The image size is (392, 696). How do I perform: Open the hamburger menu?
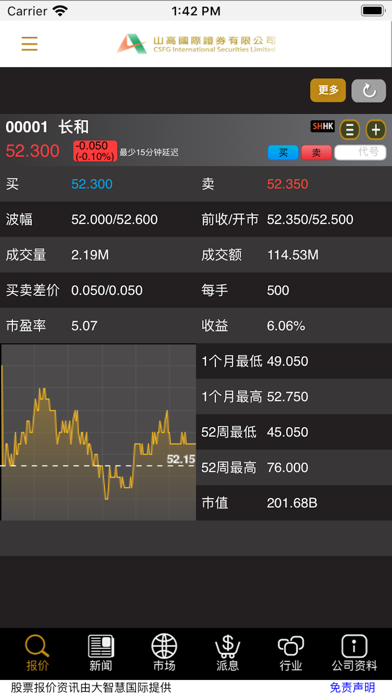[29, 44]
